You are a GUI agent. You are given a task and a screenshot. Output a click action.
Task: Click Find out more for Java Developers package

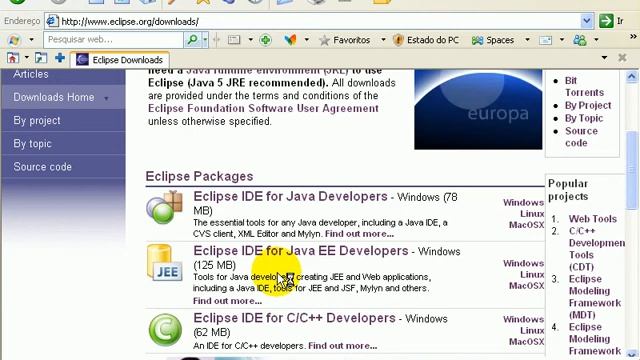pyautogui.click(x=359, y=234)
